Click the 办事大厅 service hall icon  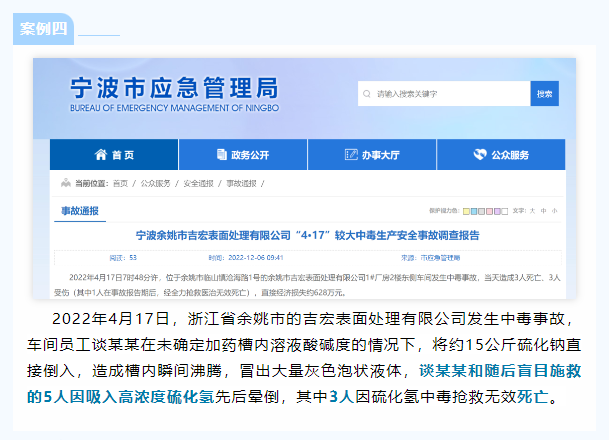[x=352, y=155]
